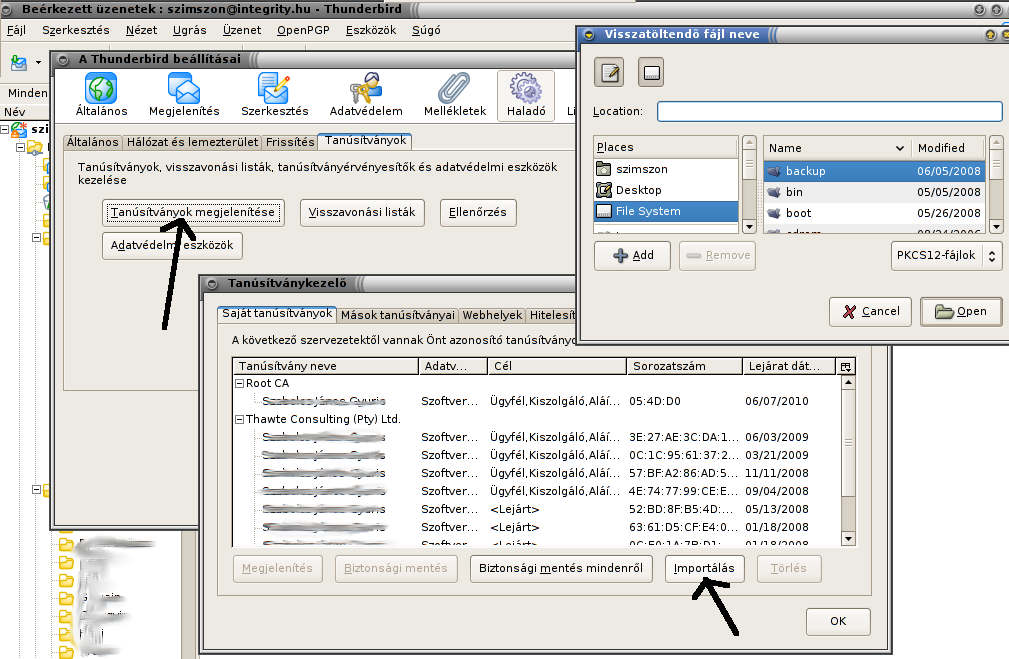Sort certificates by Sorozatszám column

click(685, 366)
